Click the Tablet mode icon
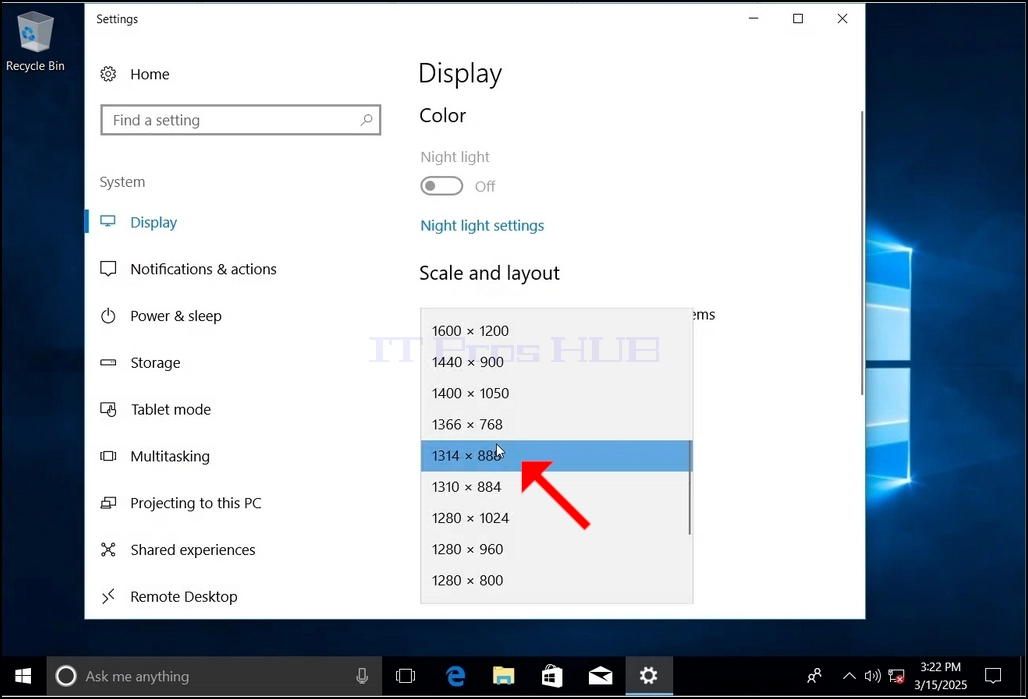The width and height of the screenshot is (1028, 699). click(x=108, y=409)
